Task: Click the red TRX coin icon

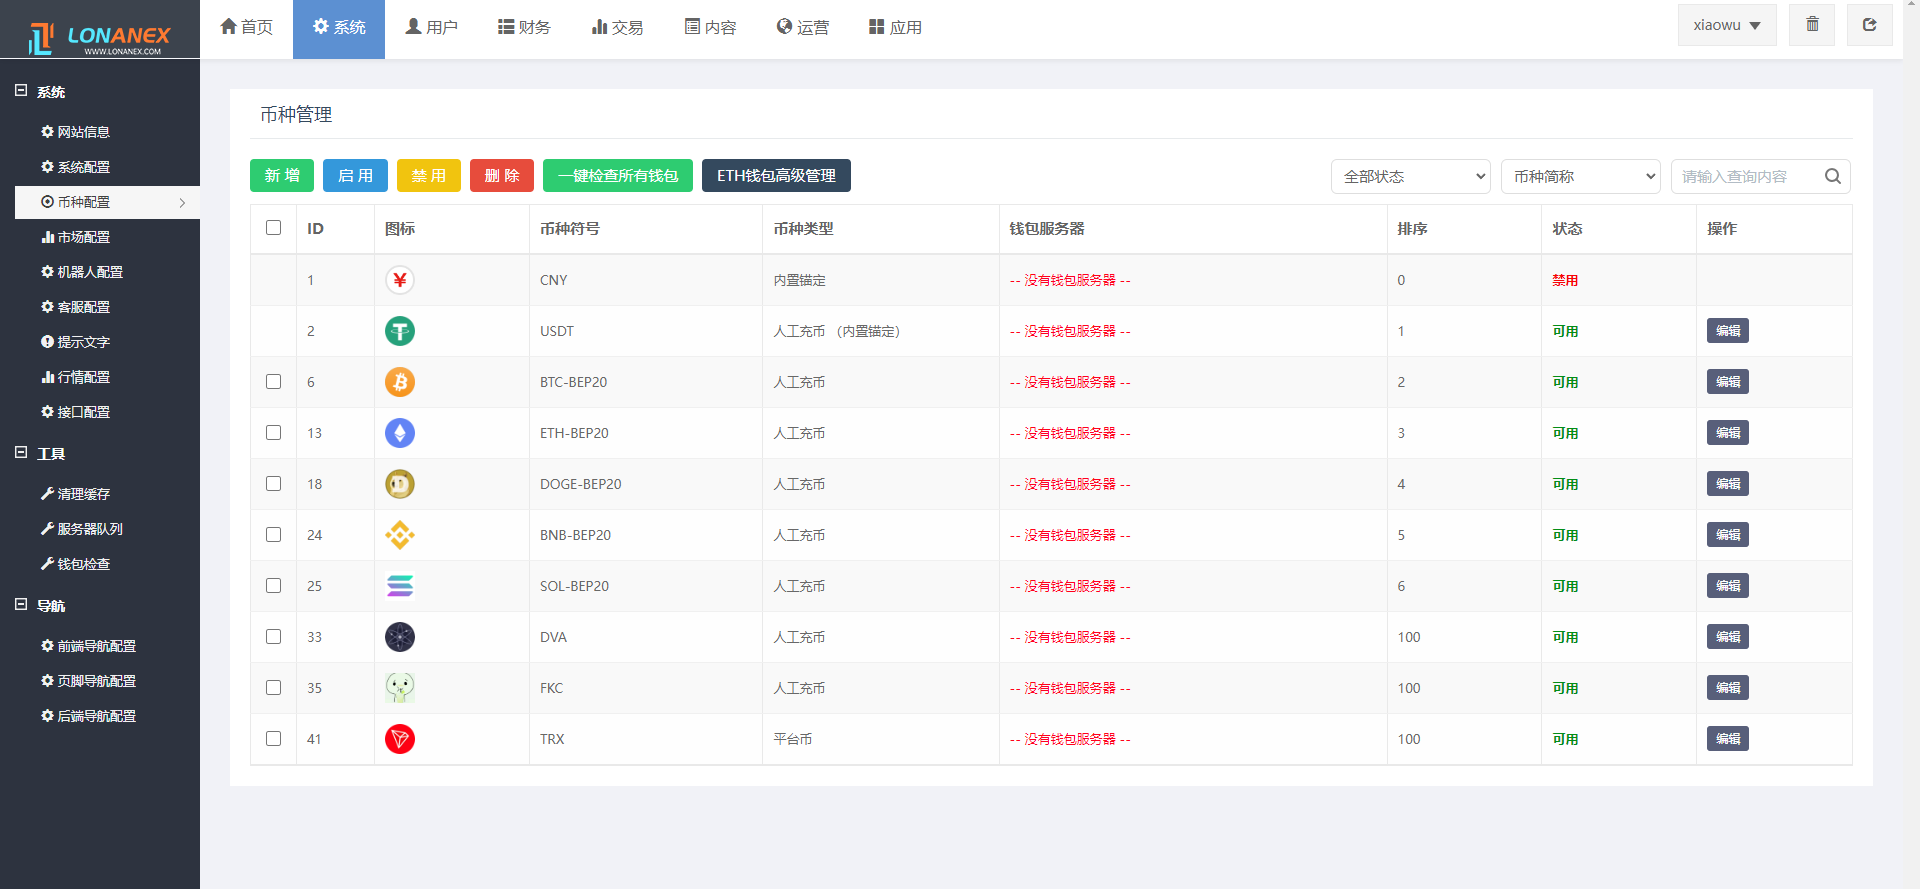Action: (x=400, y=739)
